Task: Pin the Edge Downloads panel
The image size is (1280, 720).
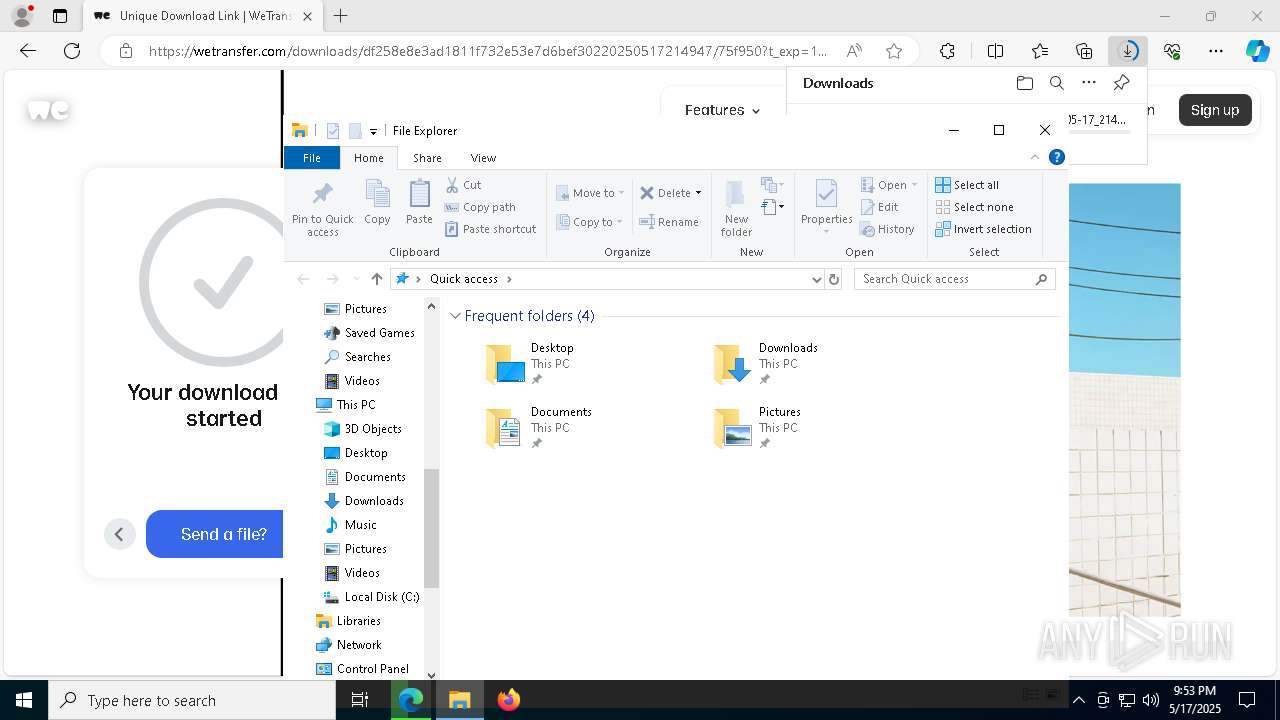Action: coord(1121,83)
